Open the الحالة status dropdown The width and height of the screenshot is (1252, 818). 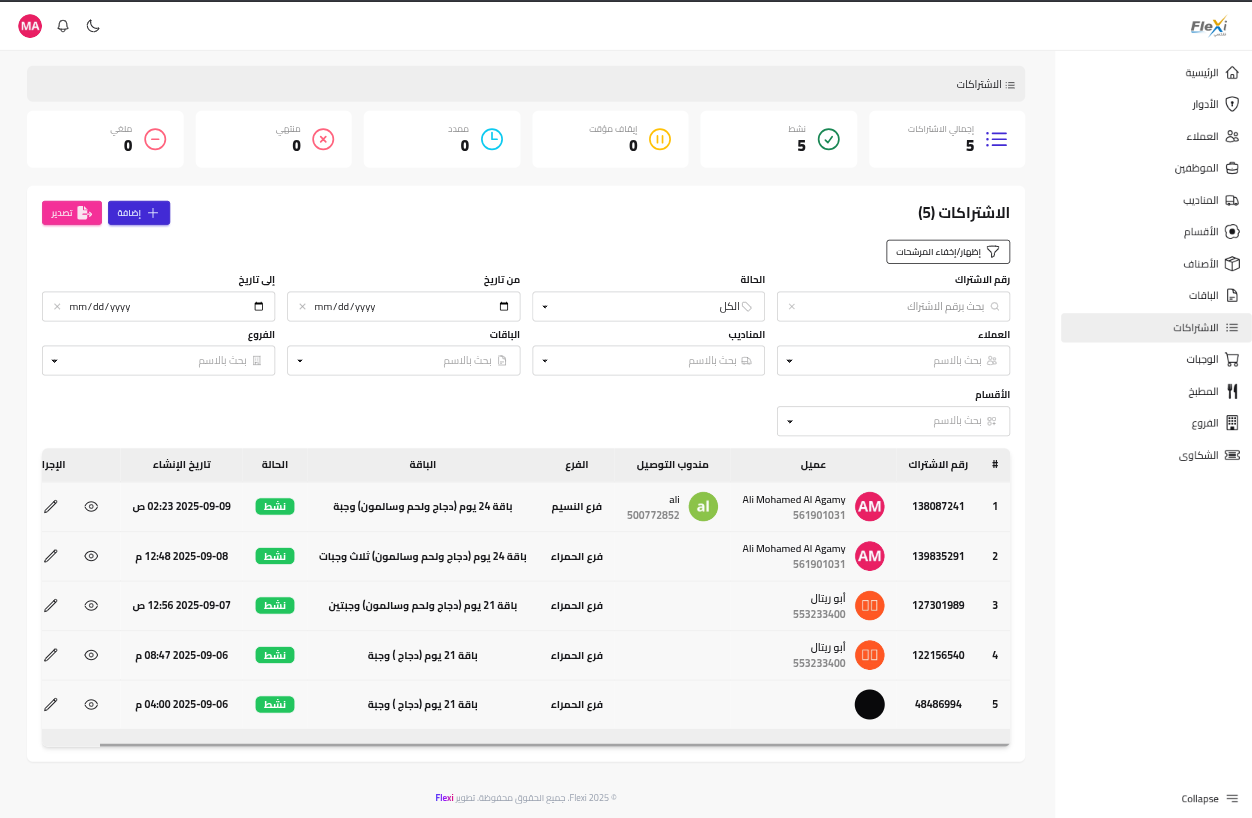coord(648,307)
